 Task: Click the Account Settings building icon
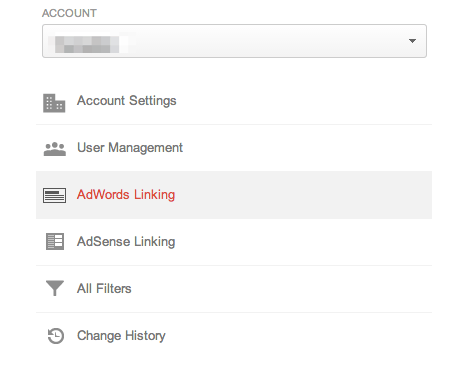coord(54,103)
